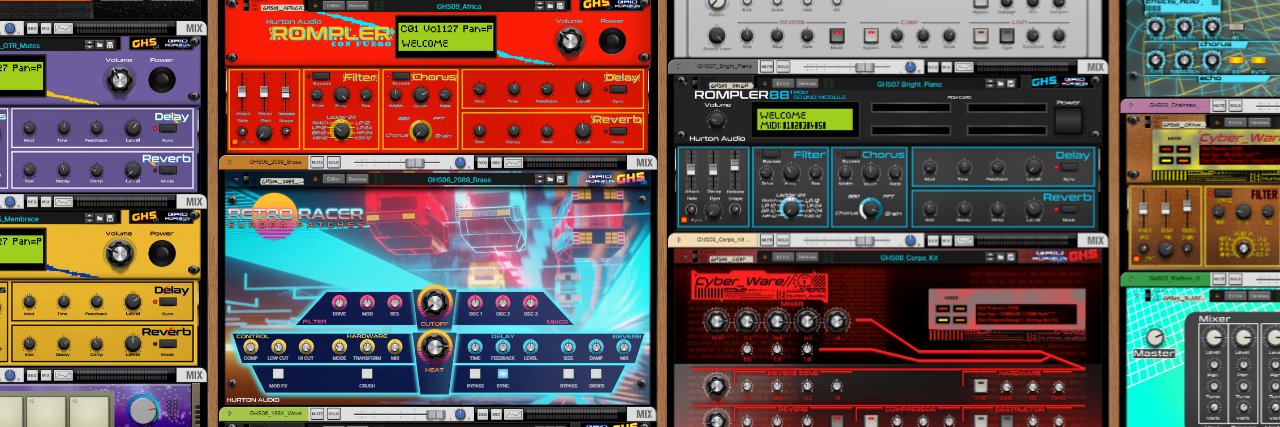
Task: Click the Power button on Rompler Con Fuego
Action: point(612,41)
